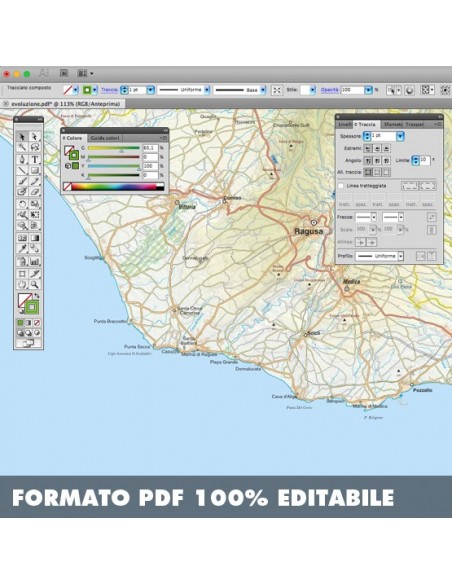This screenshot has height=584, width=452.
Task: Click the Opacità link in control bar
Action: [x=330, y=90]
